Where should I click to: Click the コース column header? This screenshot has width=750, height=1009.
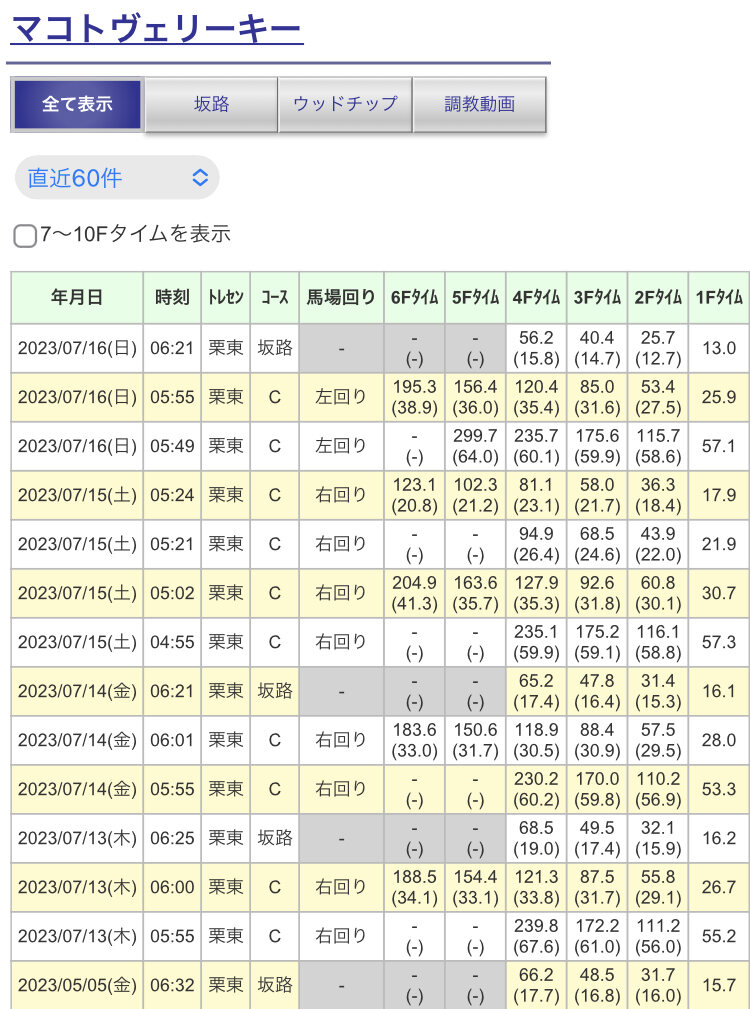(x=275, y=297)
